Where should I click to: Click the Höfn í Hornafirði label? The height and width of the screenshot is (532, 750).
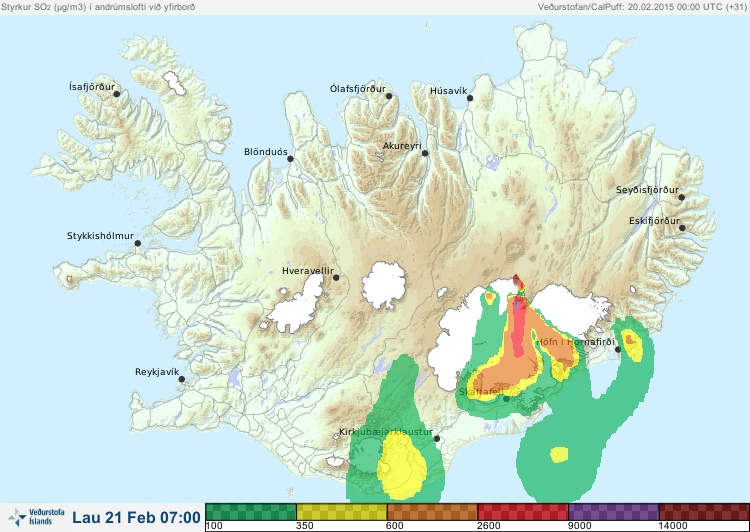[x=575, y=342]
